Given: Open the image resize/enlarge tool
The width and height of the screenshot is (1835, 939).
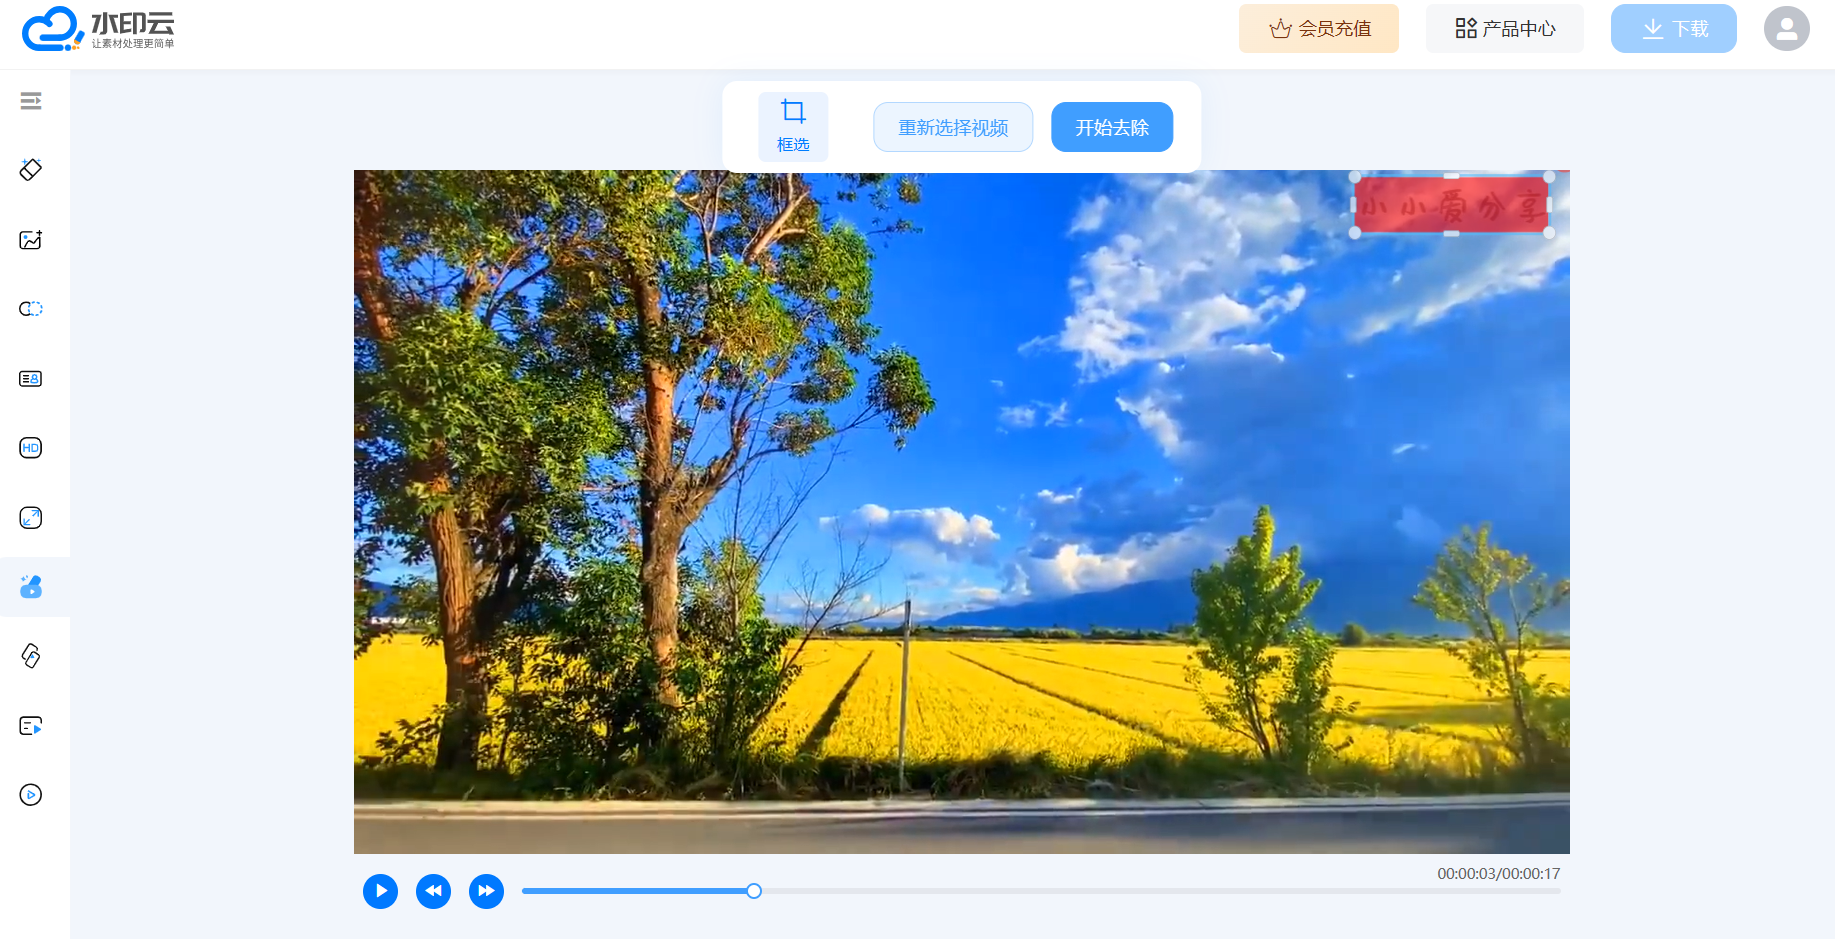Looking at the screenshot, I should (31, 518).
